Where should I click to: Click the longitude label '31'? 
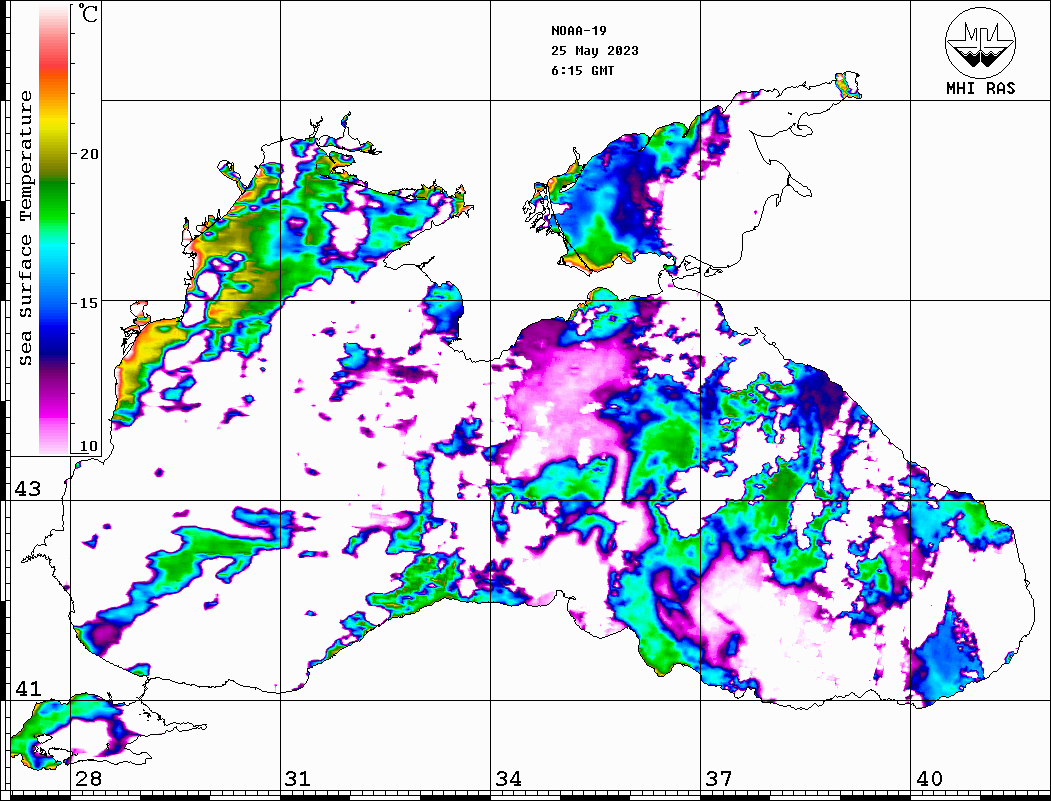pyautogui.click(x=298, y=779)
